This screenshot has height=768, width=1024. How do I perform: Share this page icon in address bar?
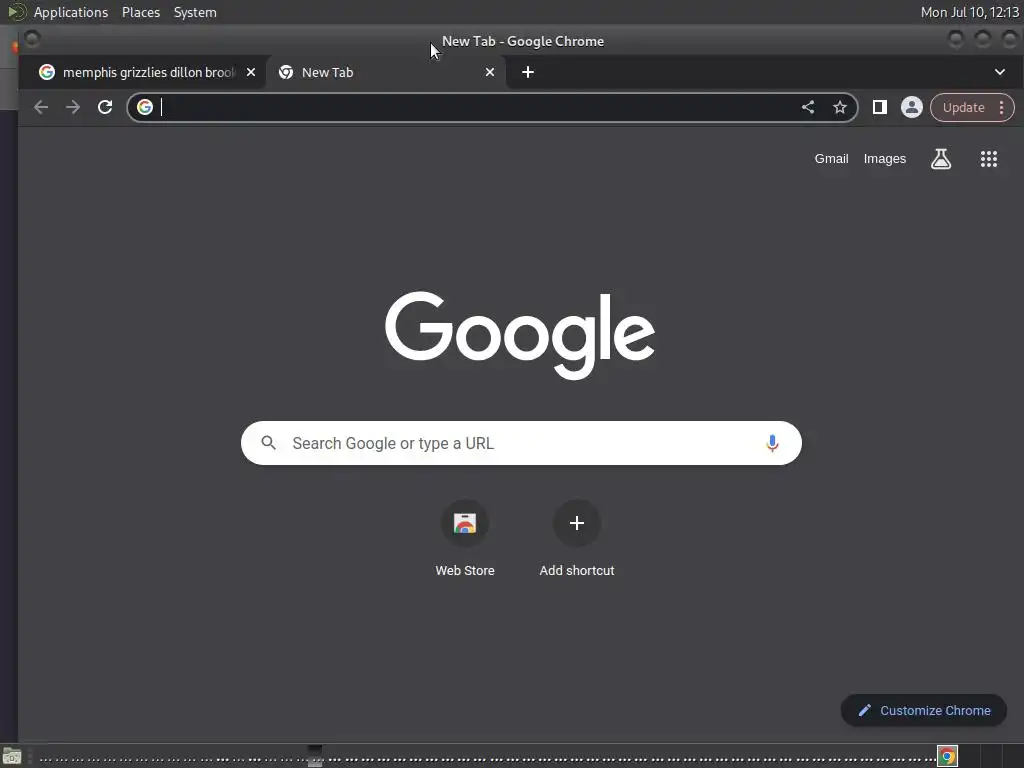click(808, 107)
